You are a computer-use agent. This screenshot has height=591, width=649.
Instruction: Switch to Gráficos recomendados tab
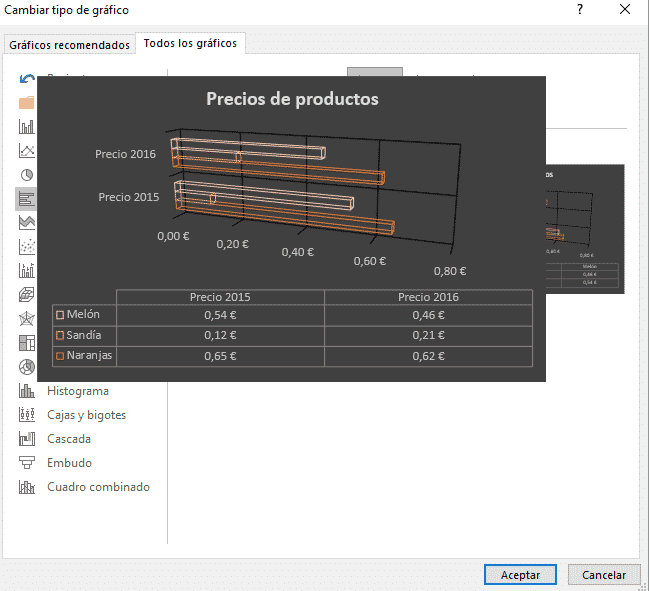point(70,45)
